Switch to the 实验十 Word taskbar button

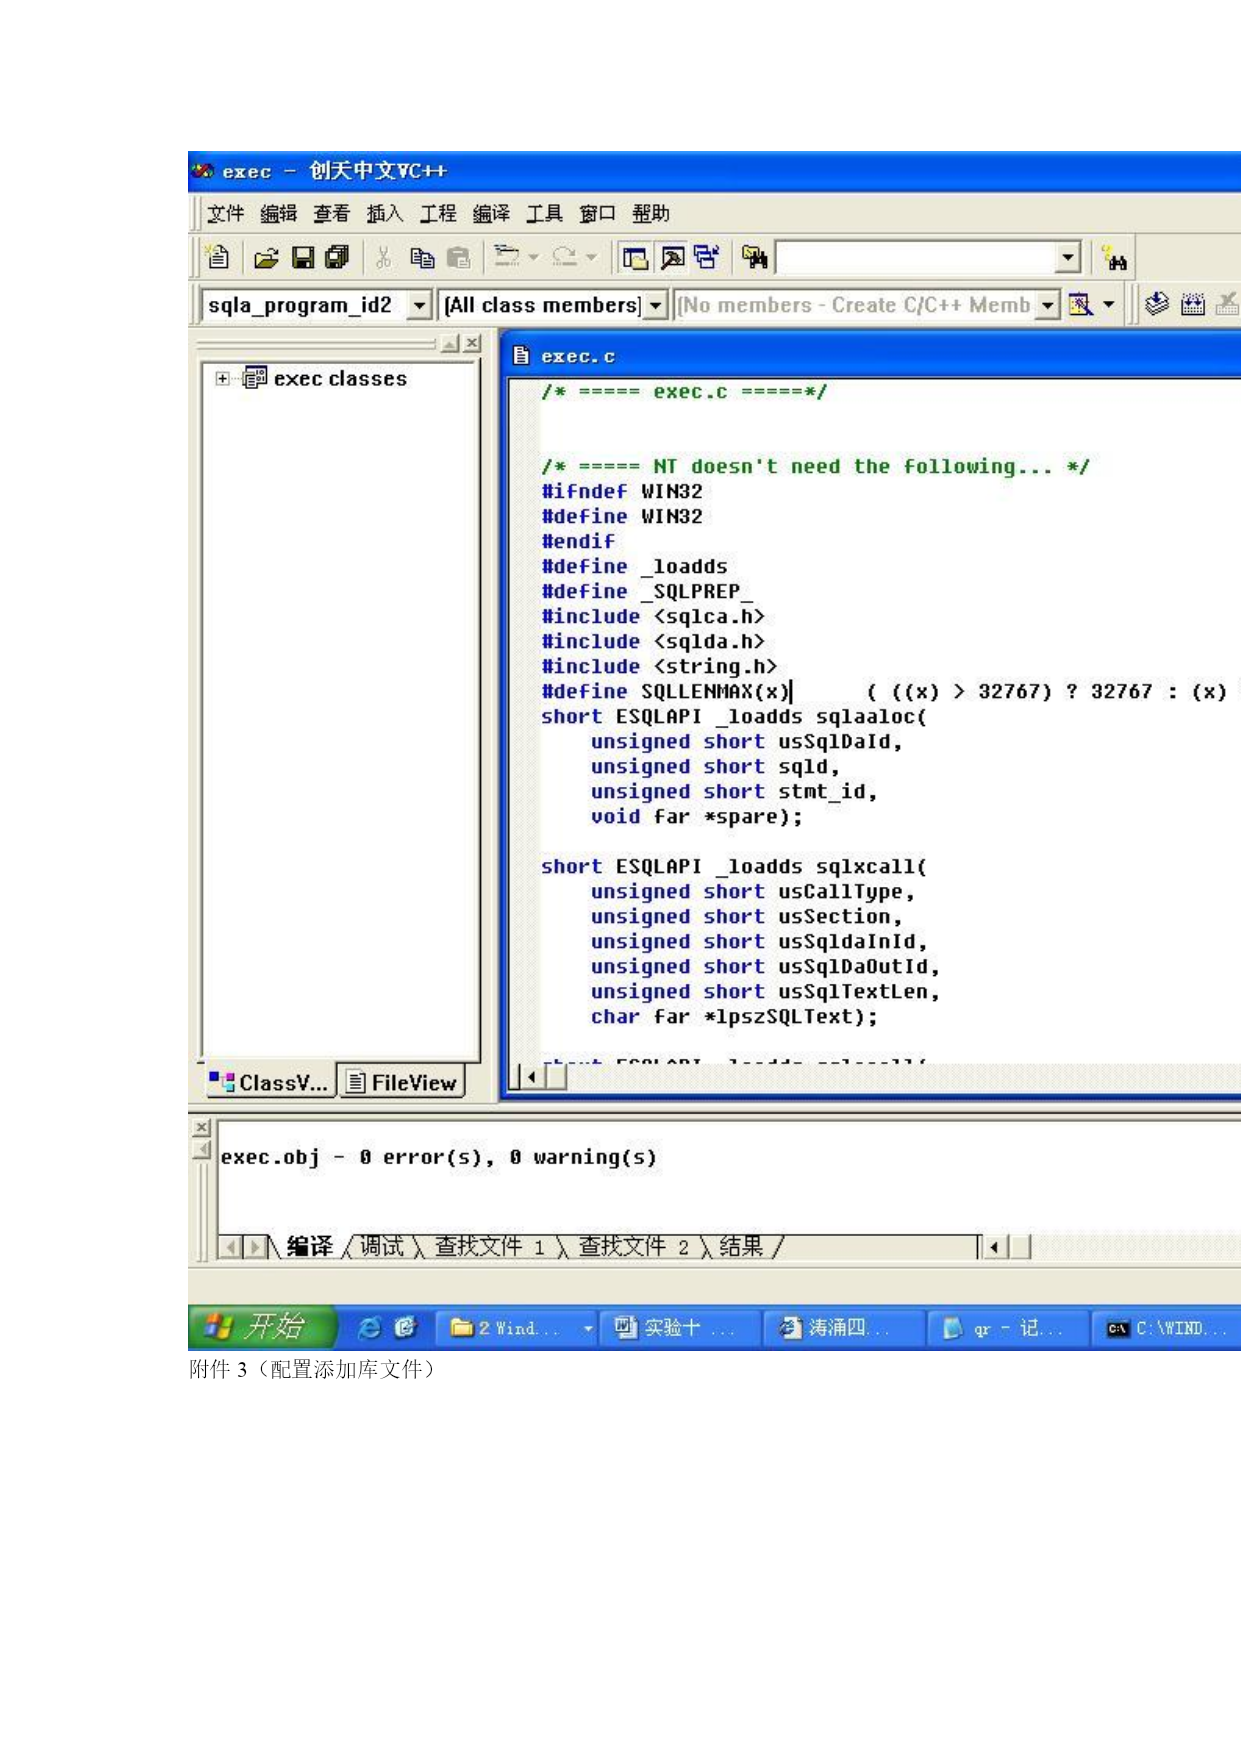(680, 1328)
